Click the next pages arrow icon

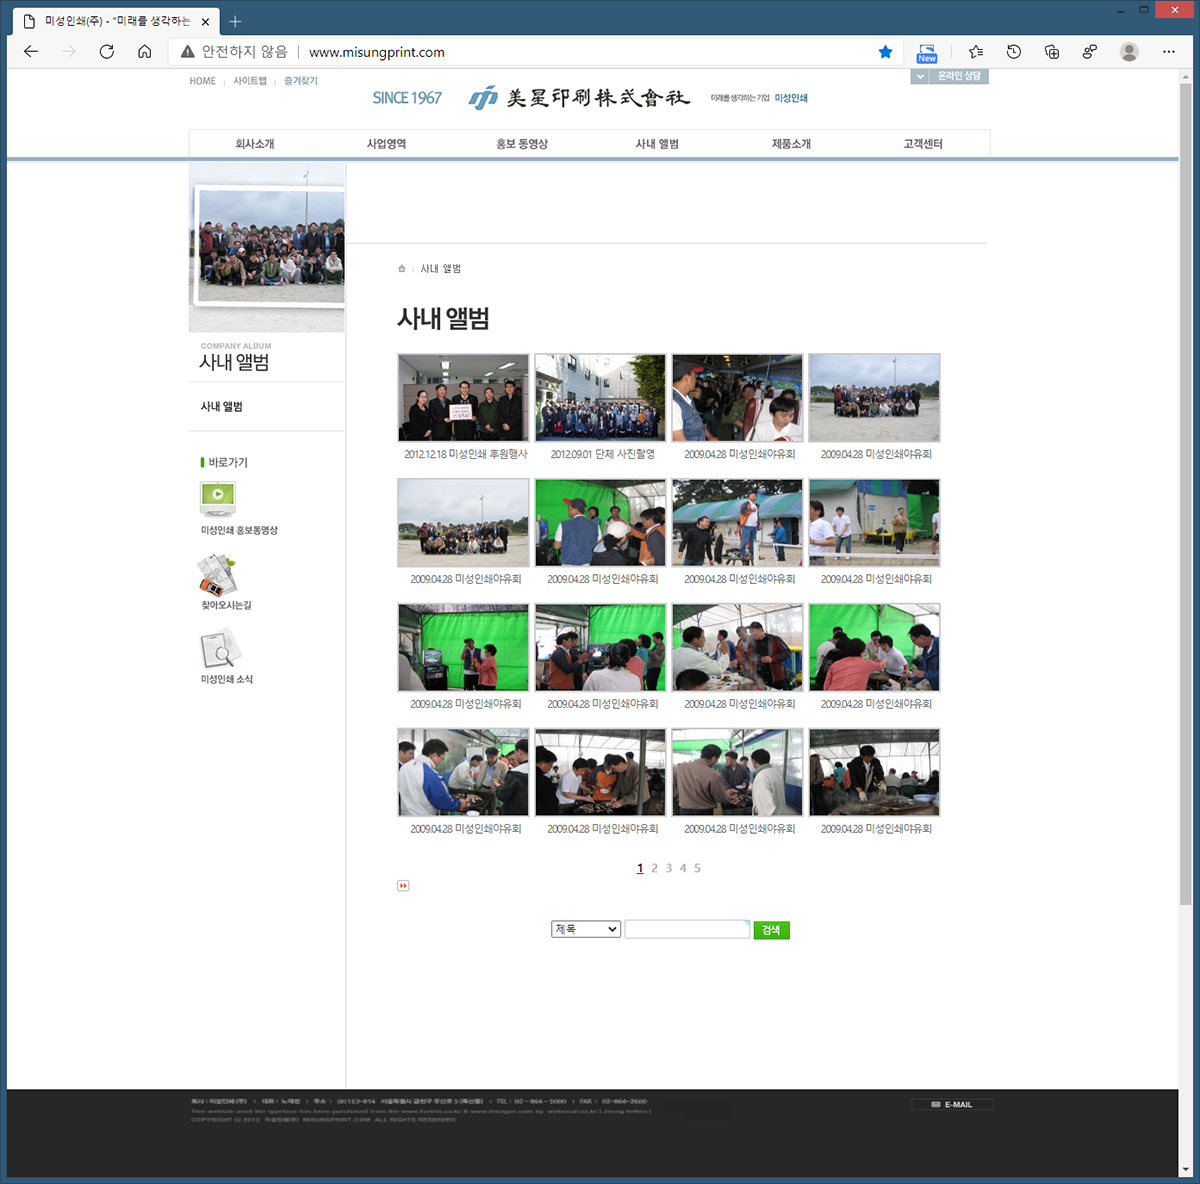pos(403,886)
